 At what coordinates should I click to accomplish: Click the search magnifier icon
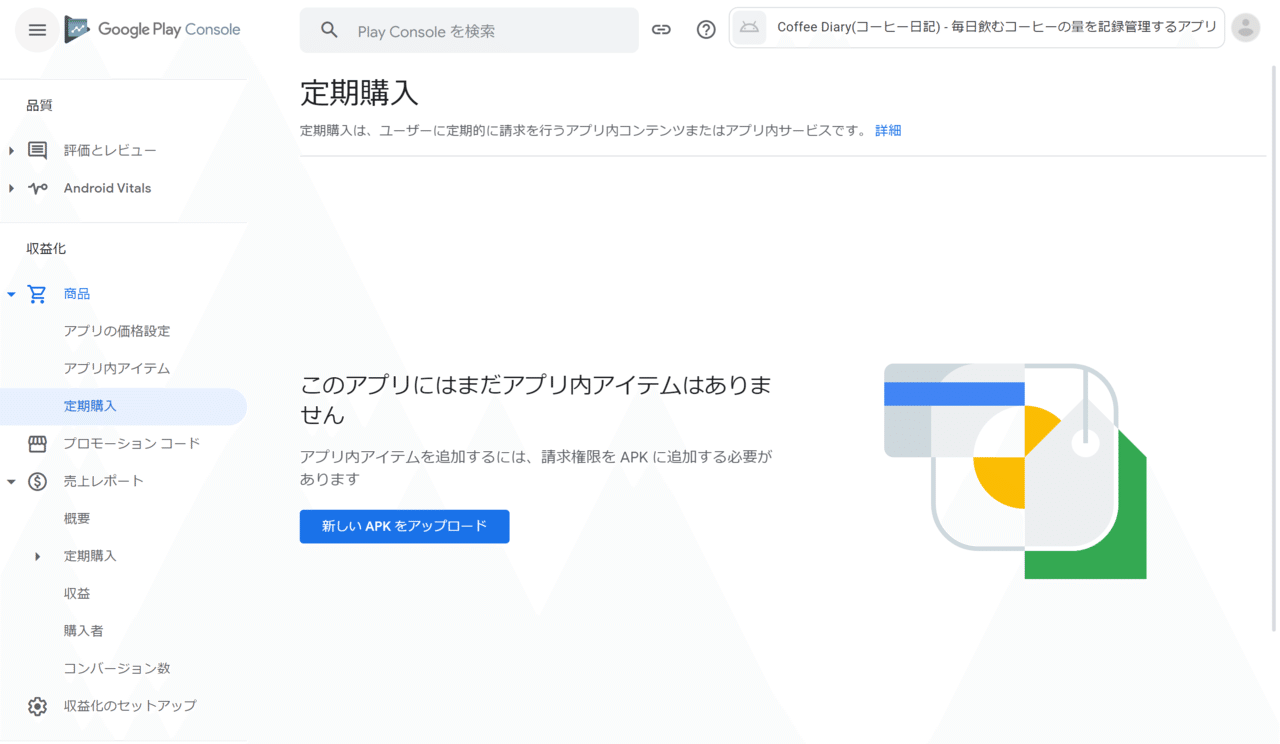329,30
